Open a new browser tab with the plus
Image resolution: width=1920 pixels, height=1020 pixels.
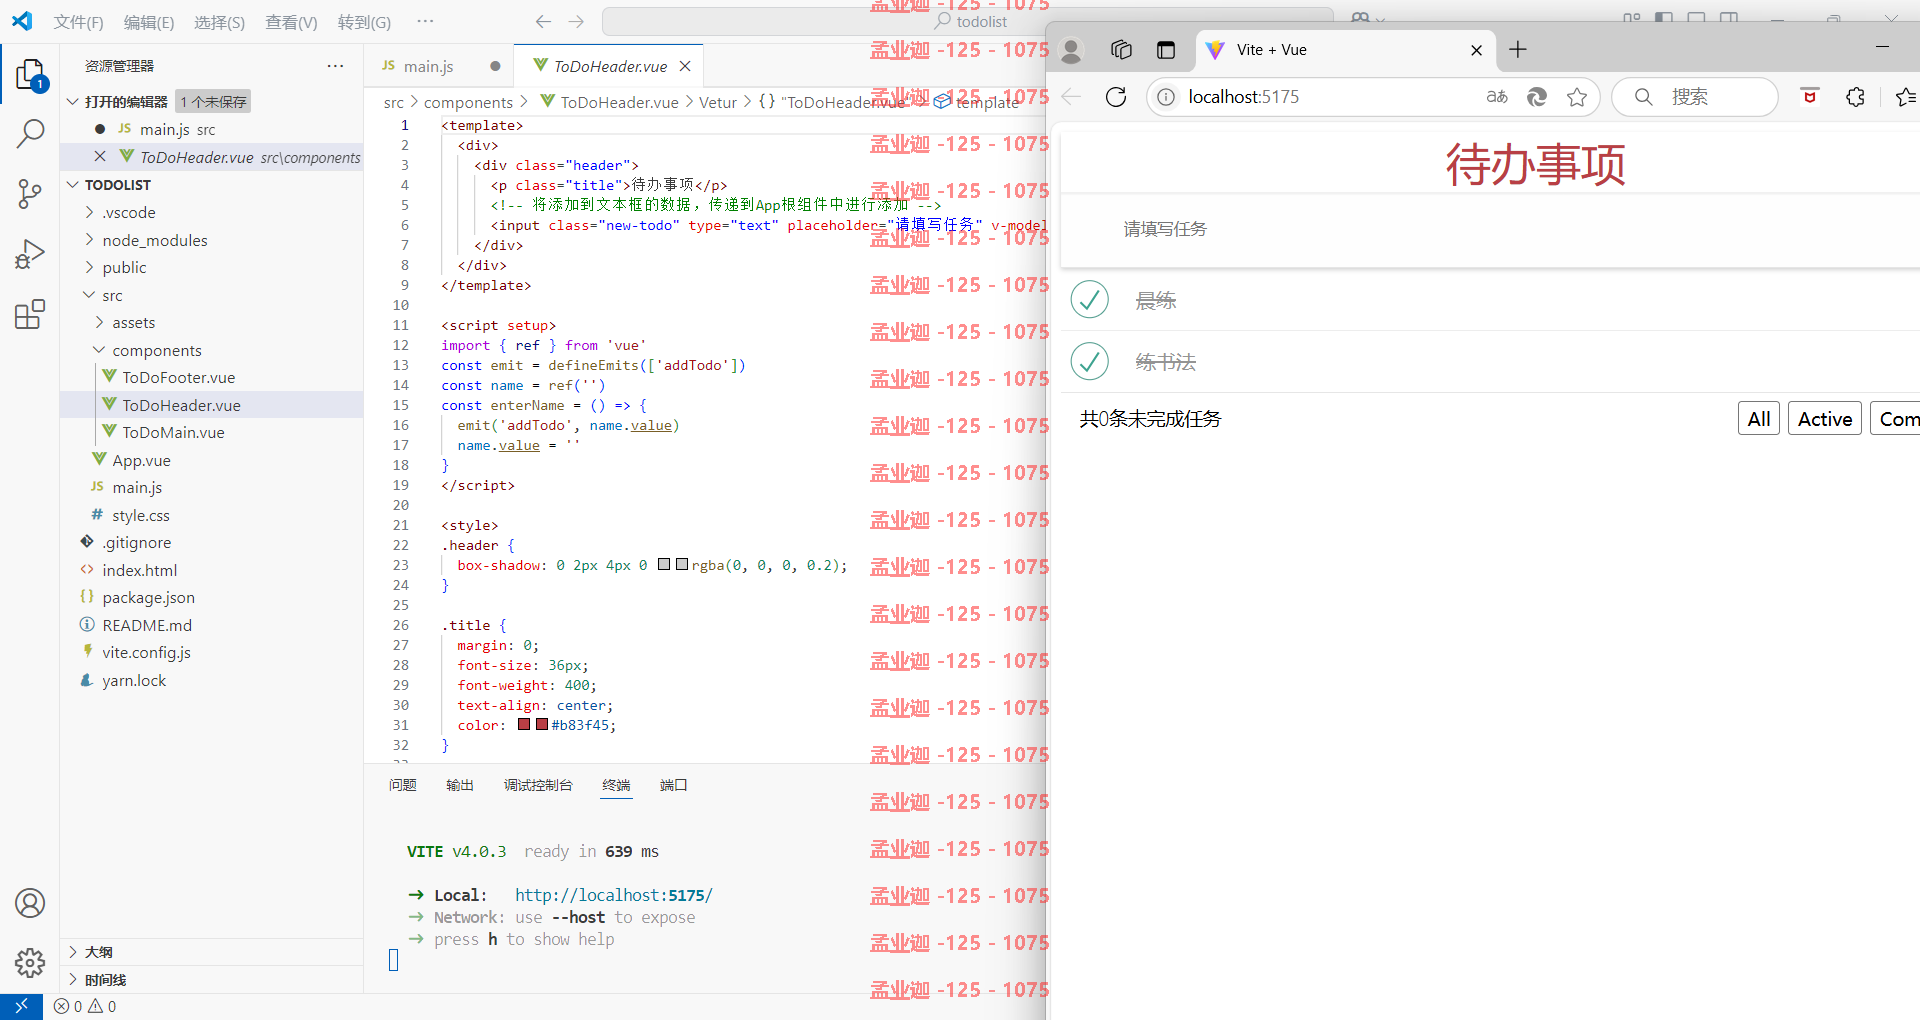(x=1518, y=50)
